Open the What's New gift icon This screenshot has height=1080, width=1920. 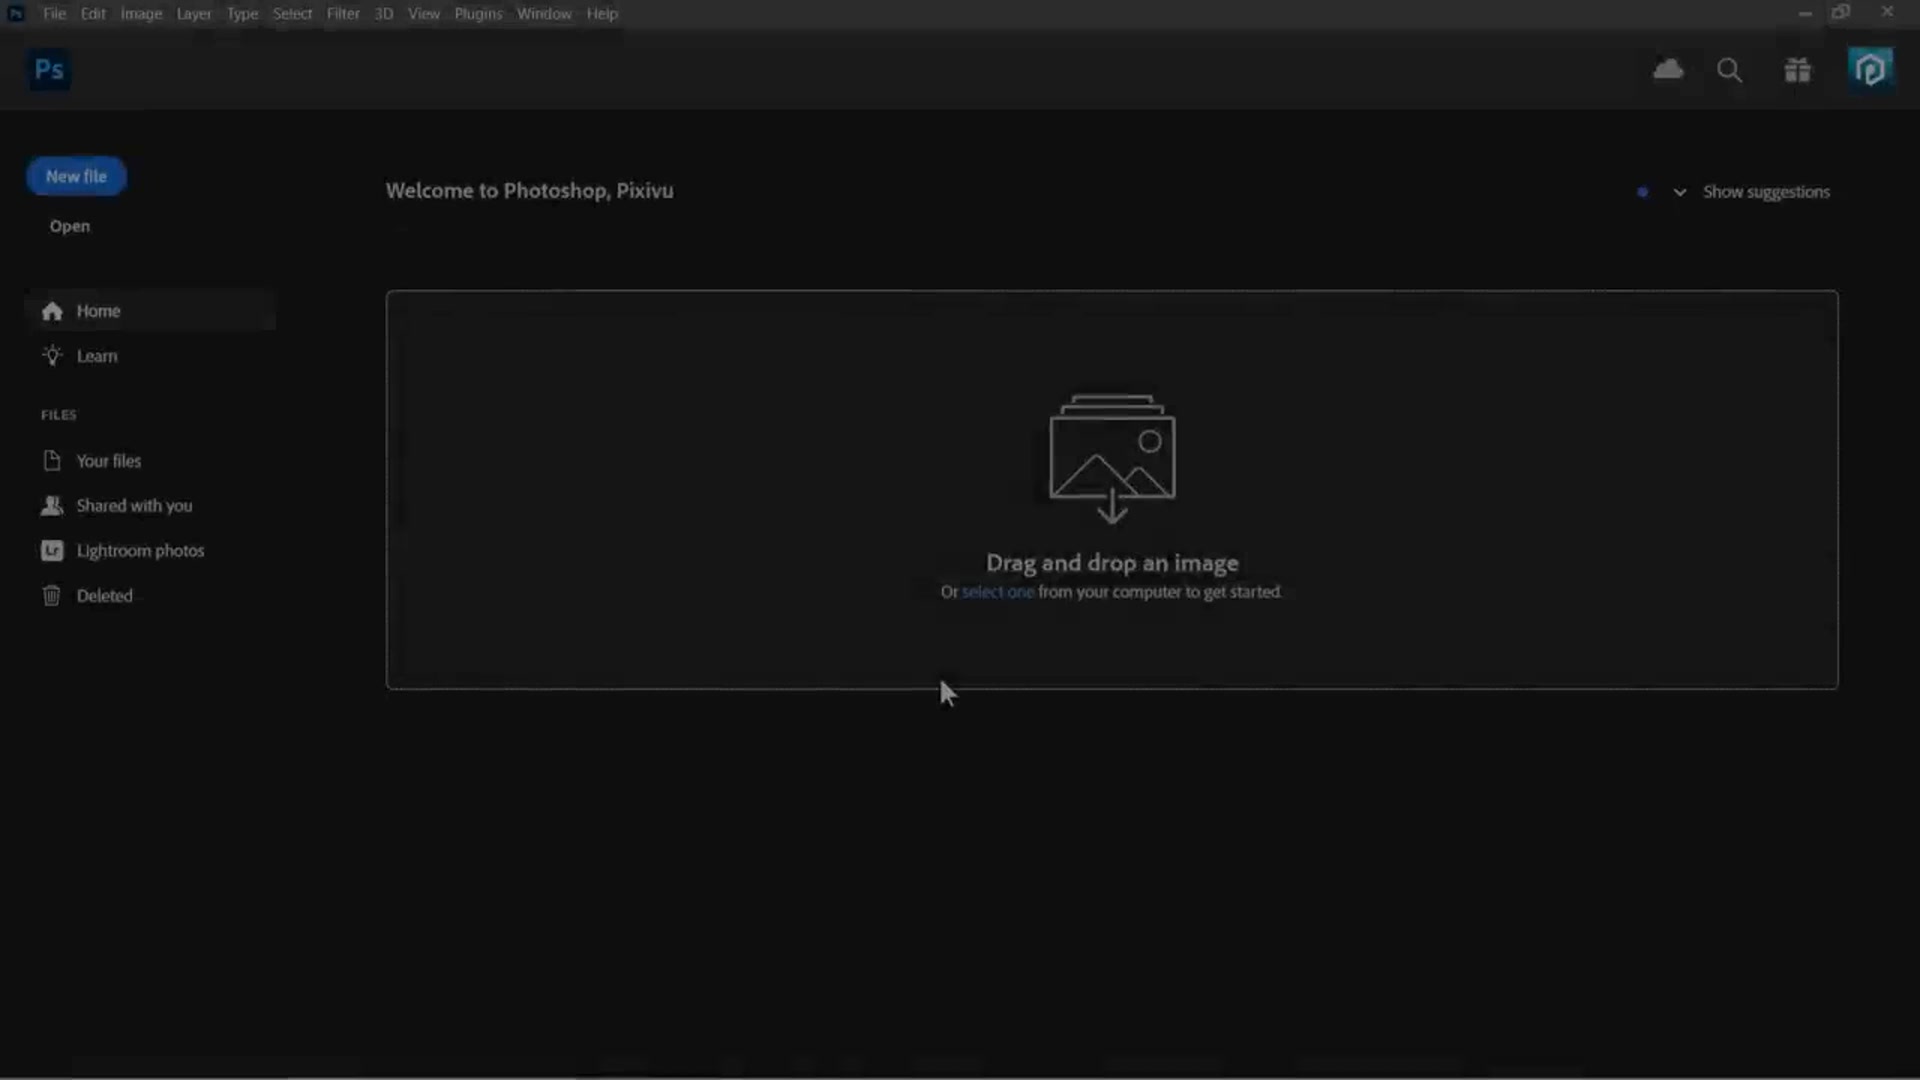[x=1798, y=70]
